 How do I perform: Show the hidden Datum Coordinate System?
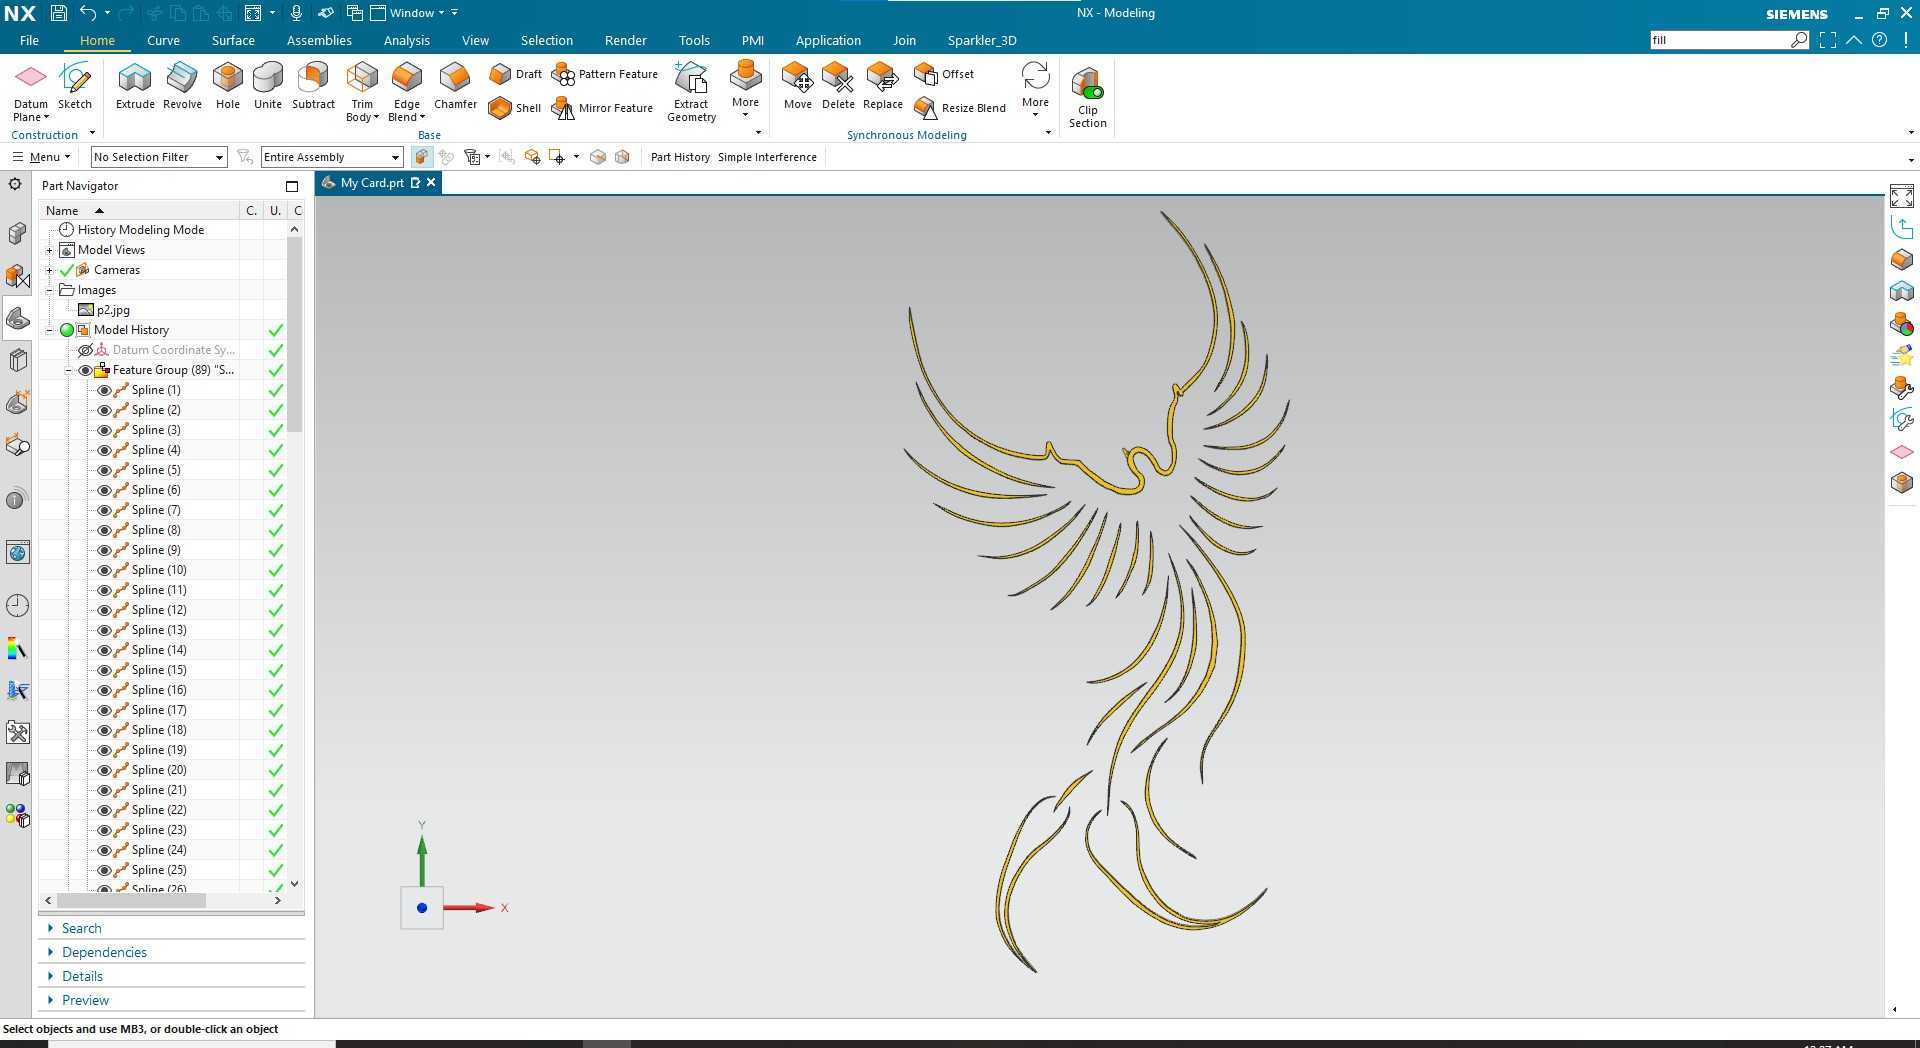coord(85,350)
